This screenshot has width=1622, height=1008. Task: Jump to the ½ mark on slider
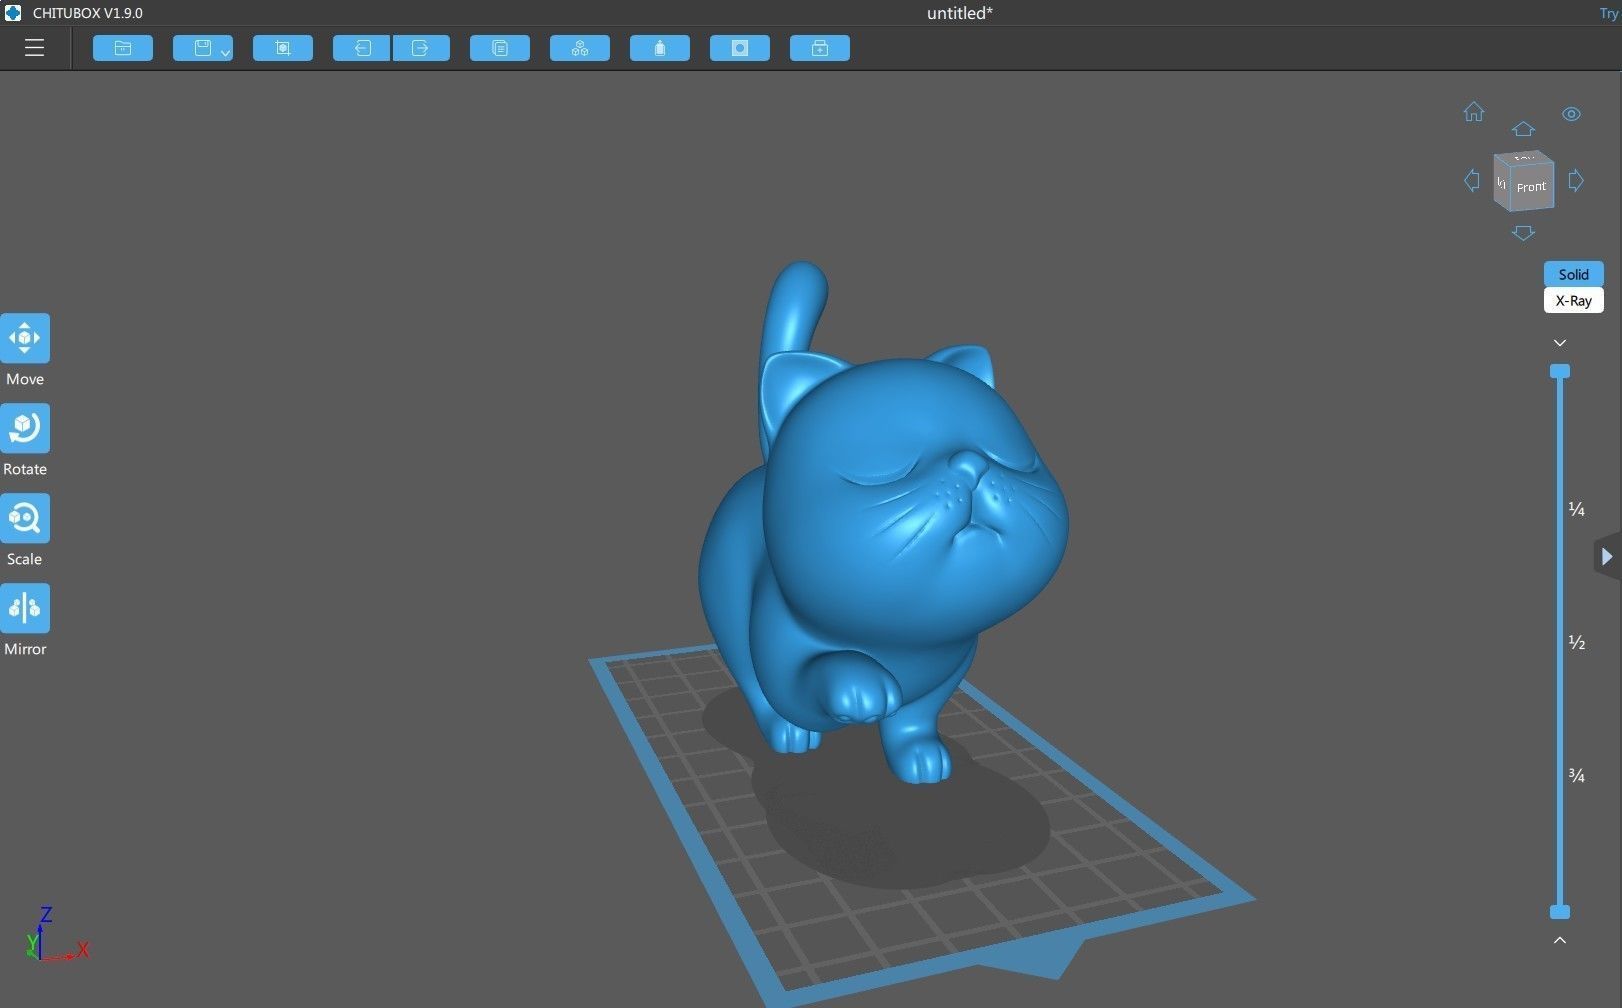click(1576, 643)
